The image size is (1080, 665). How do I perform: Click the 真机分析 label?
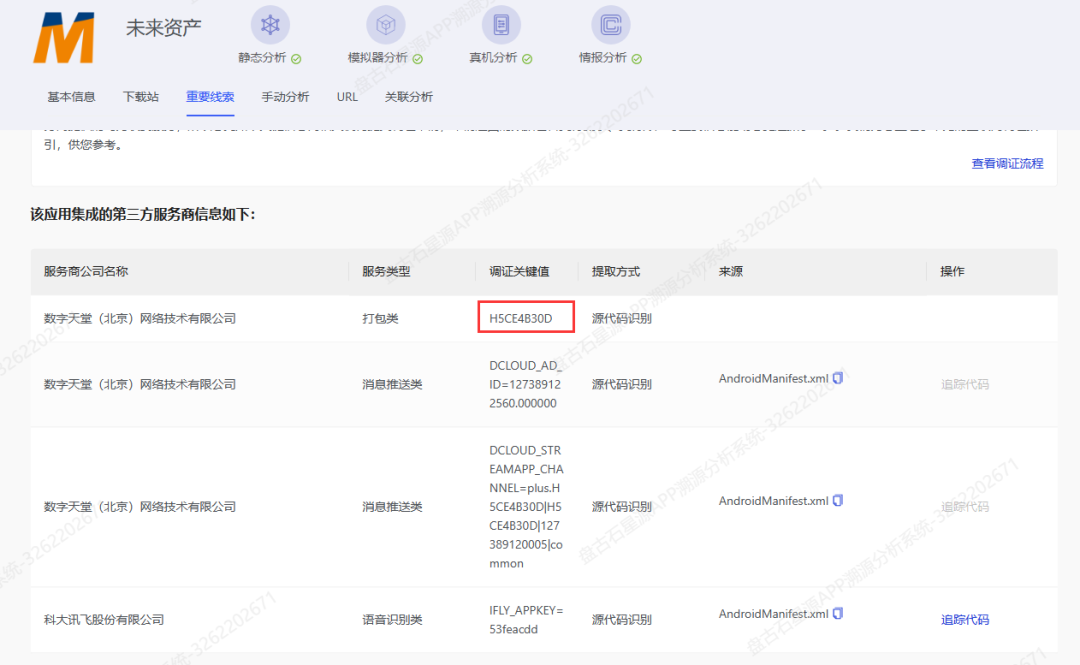pyautogui.click(x=492, y=58)
